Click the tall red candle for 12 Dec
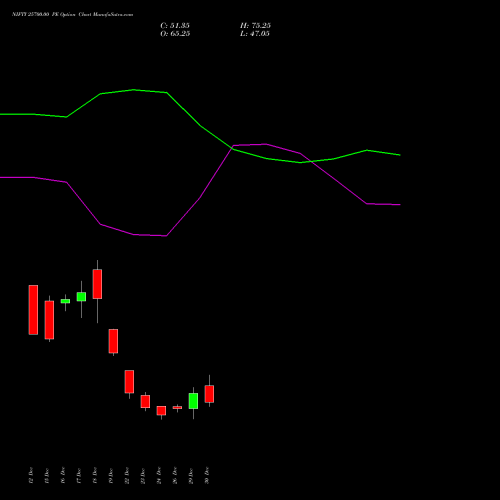 pyautogui.click(x=33, y=310)
